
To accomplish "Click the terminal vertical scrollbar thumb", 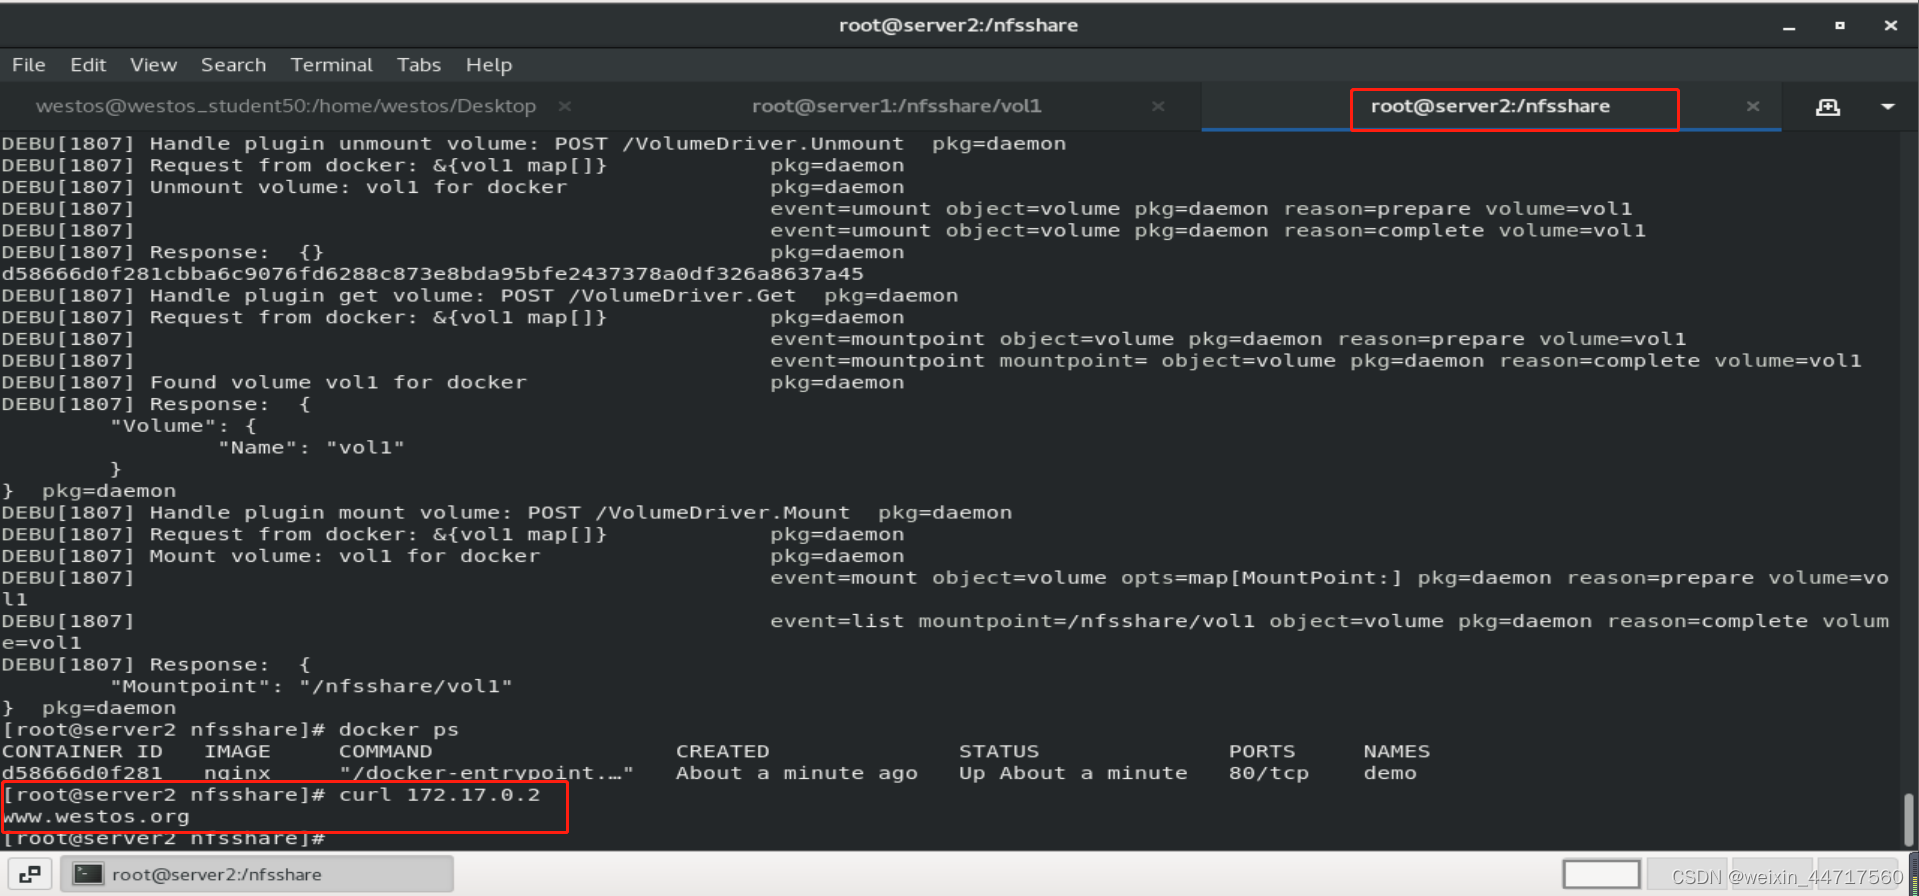I will click(x=1908, y=820).
